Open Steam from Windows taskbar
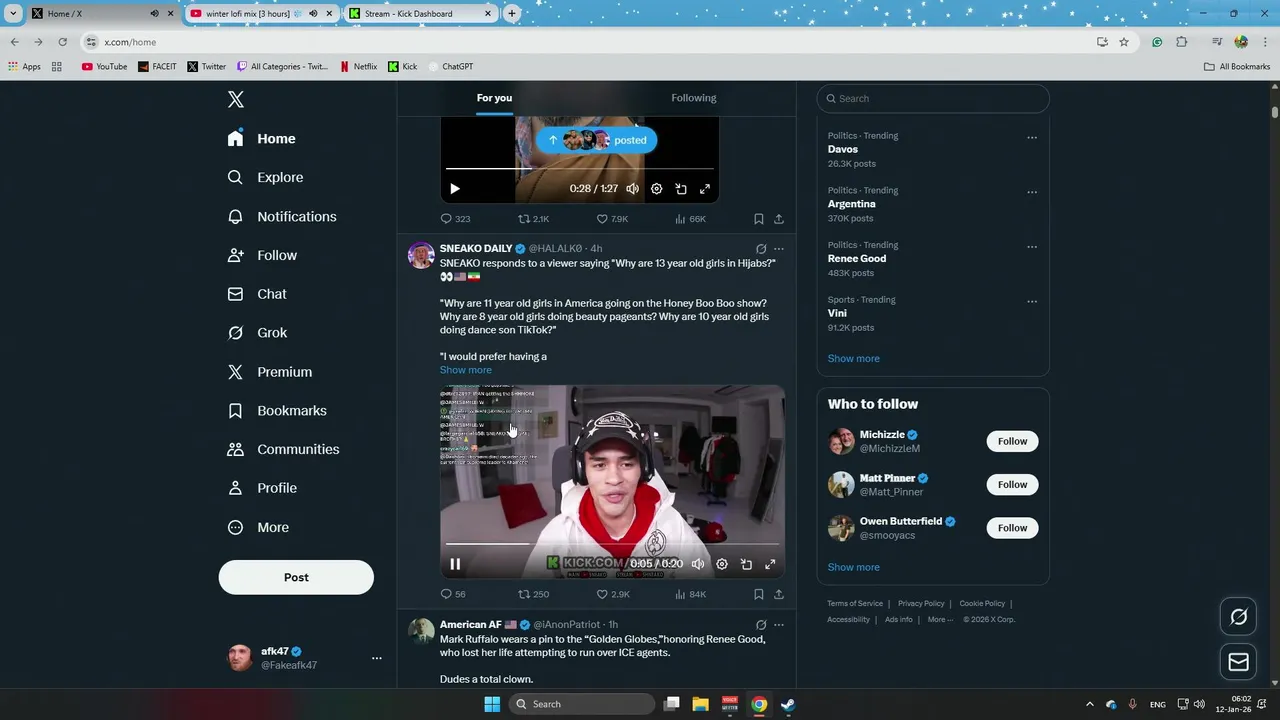Viewport: 1280px width, 720px height. [x=788, y=704]
